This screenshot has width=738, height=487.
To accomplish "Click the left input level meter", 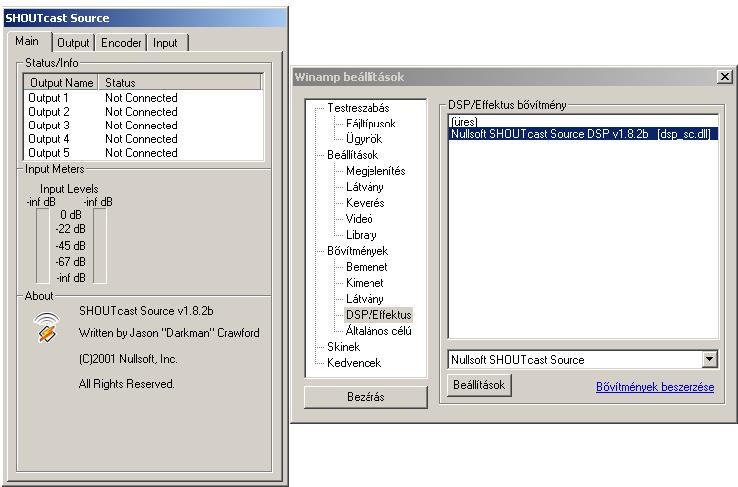I will [43, 246].
